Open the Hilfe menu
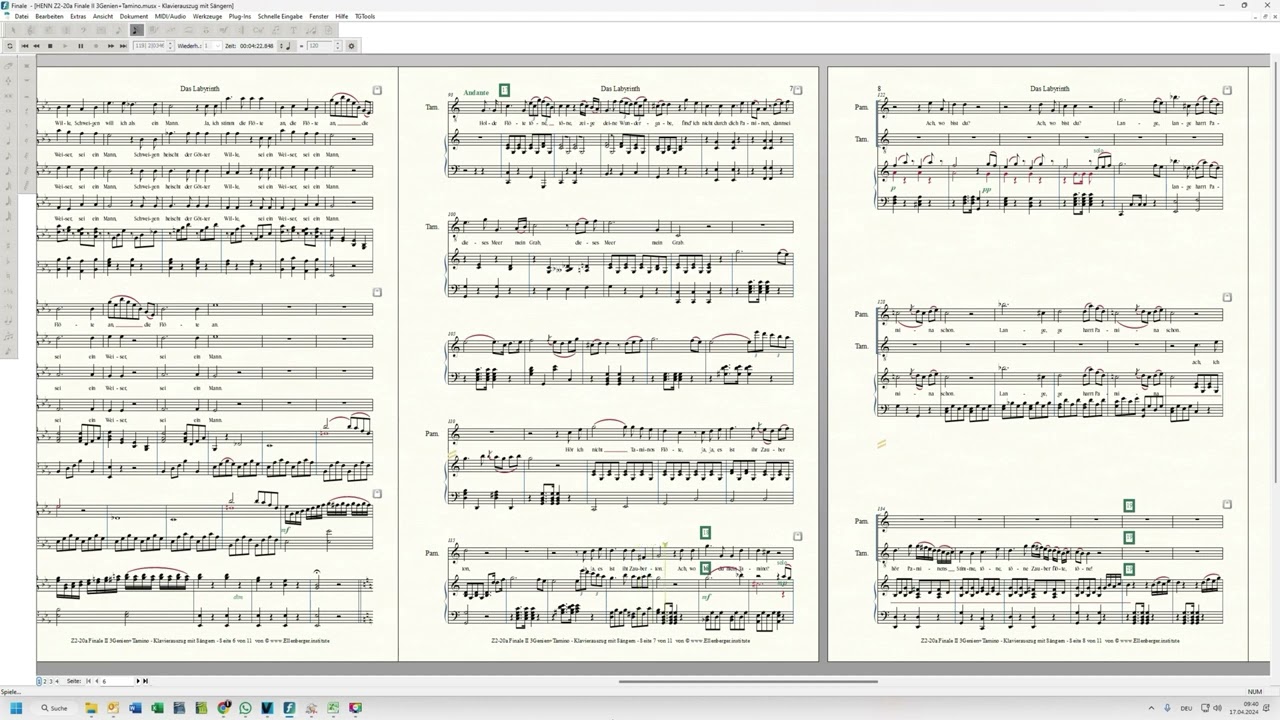 (x=342, y=17)
